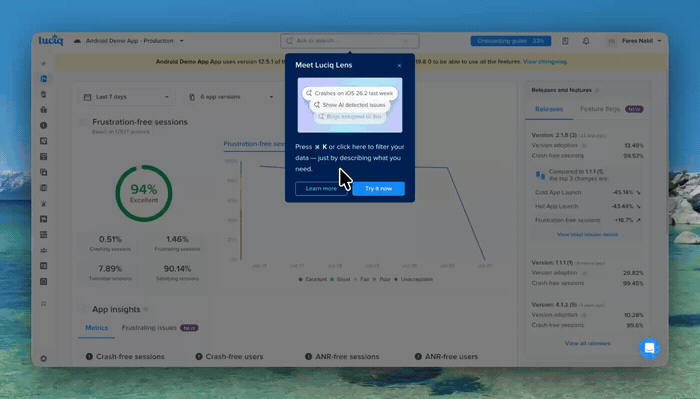Click the calendar icon in Last 7 days
This screenshot has width=700, height=399.
[x=88, y=97]
